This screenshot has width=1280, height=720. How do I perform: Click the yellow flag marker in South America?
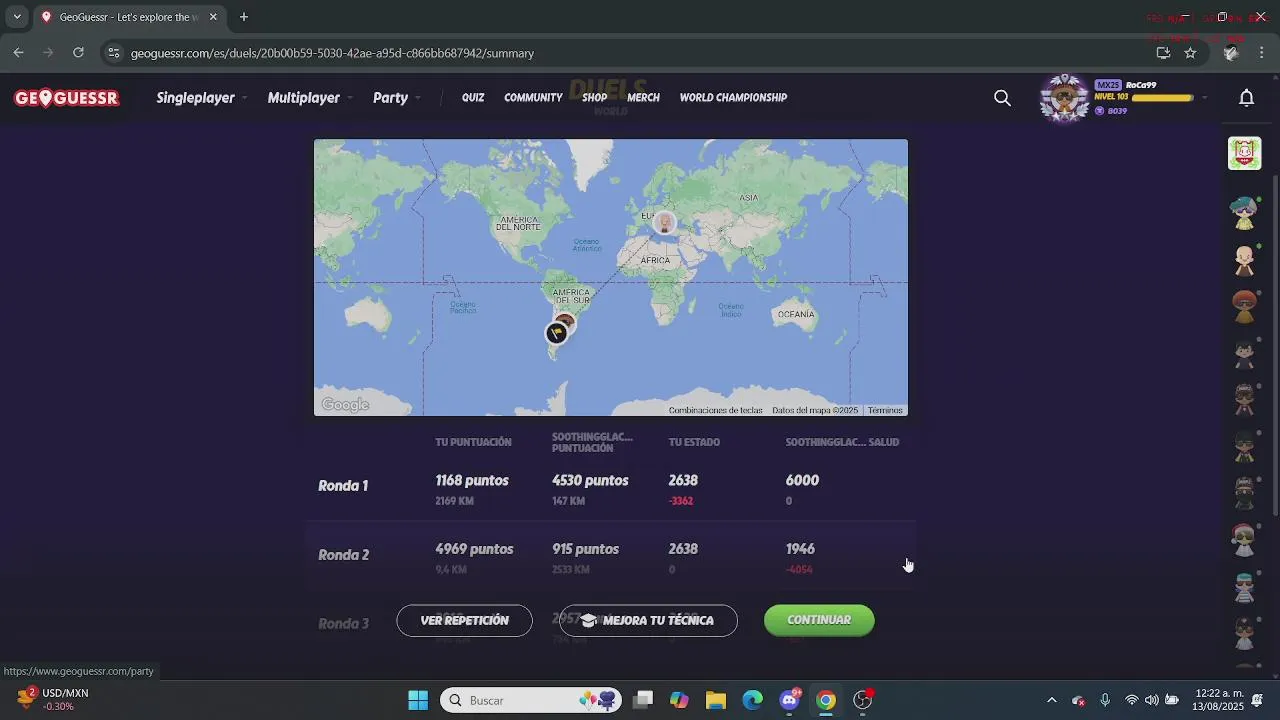(556, 333)
